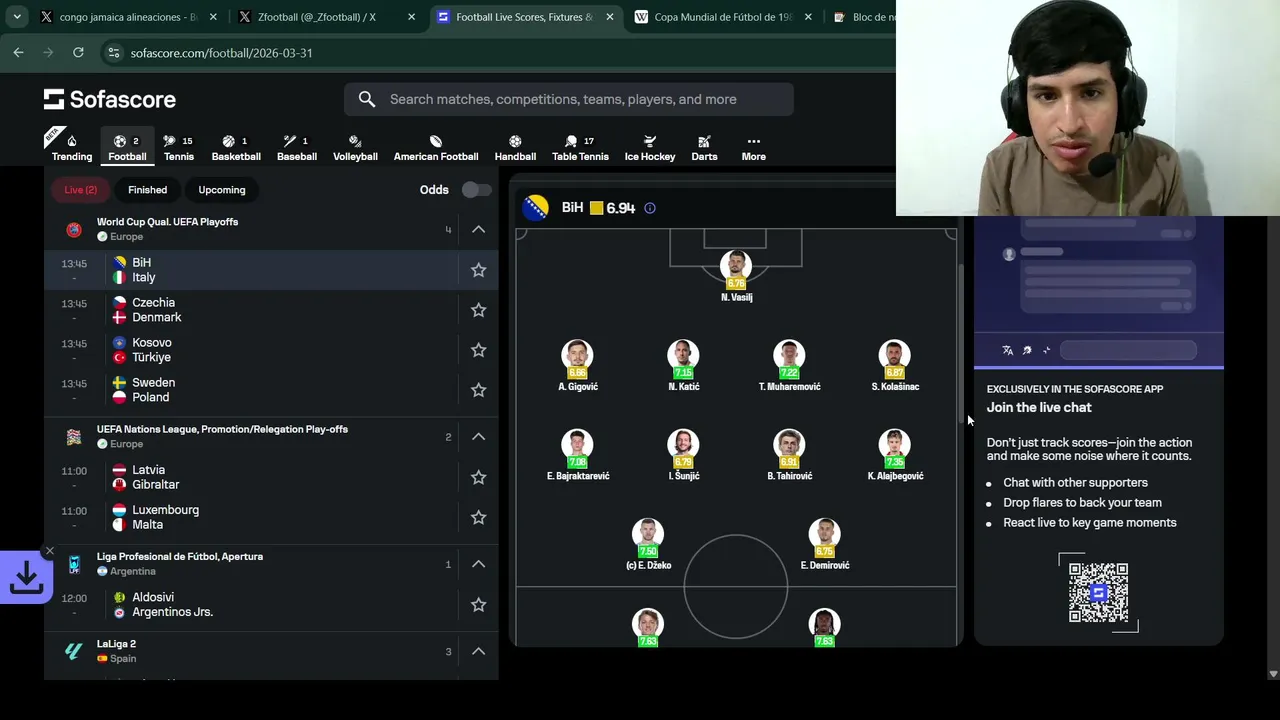Focus the search matches input field
1280x720 pixels.
[x=569, y=99]
